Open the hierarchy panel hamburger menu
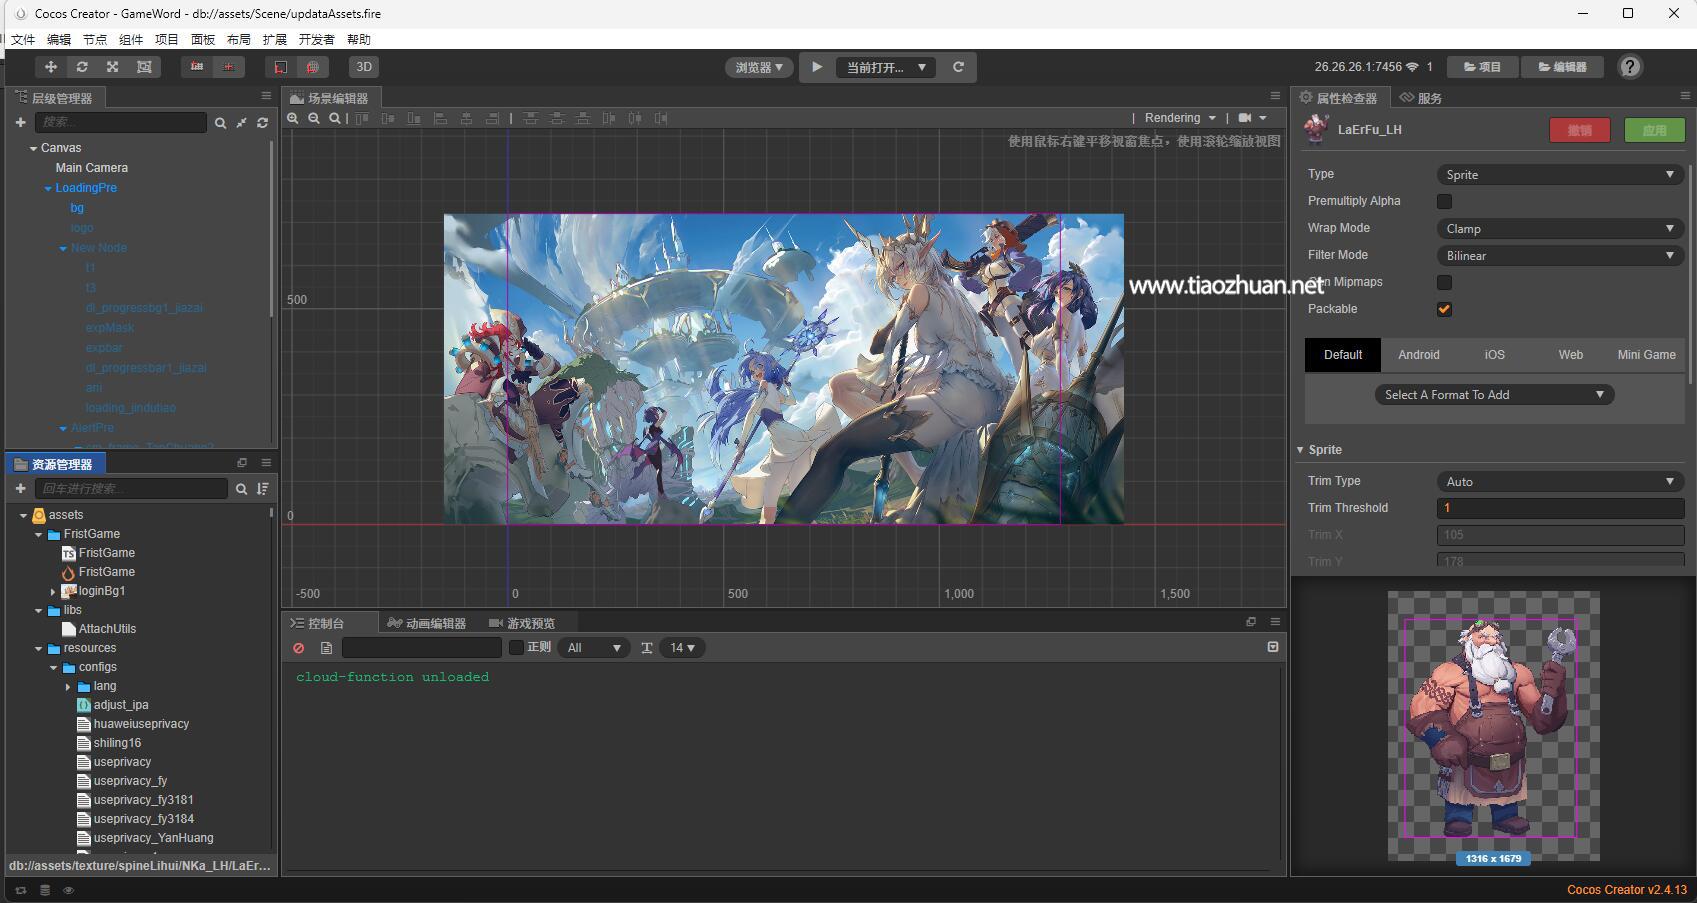 [x=266, y=96]
